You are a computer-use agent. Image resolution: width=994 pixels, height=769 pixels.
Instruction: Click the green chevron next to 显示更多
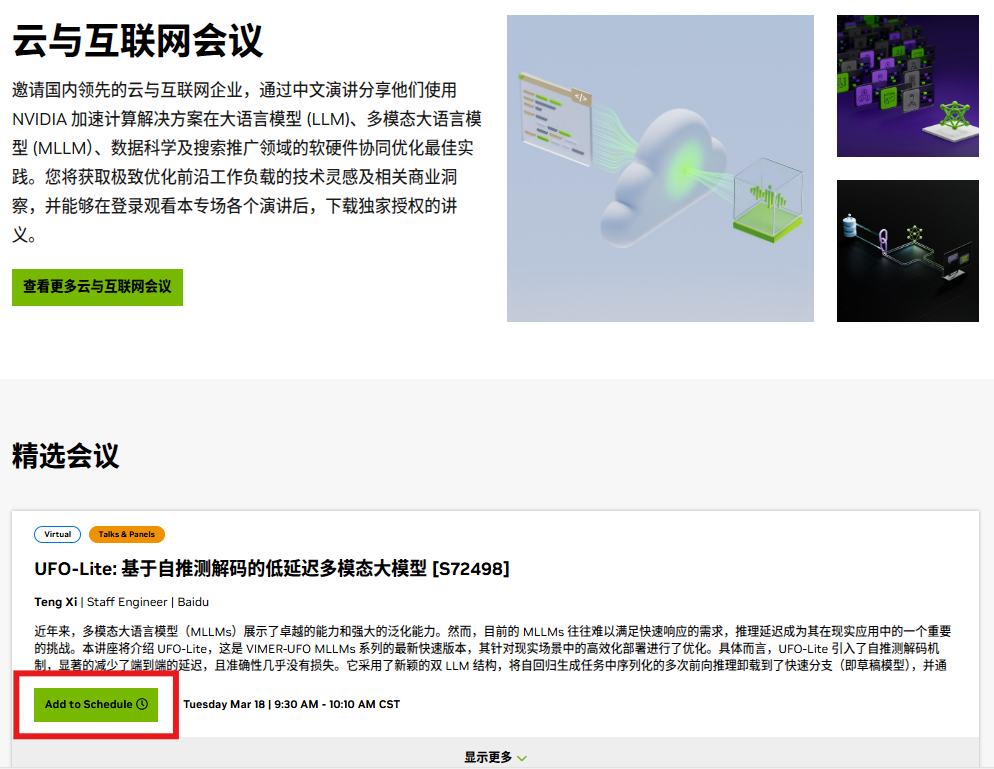(x=522, y=758)
